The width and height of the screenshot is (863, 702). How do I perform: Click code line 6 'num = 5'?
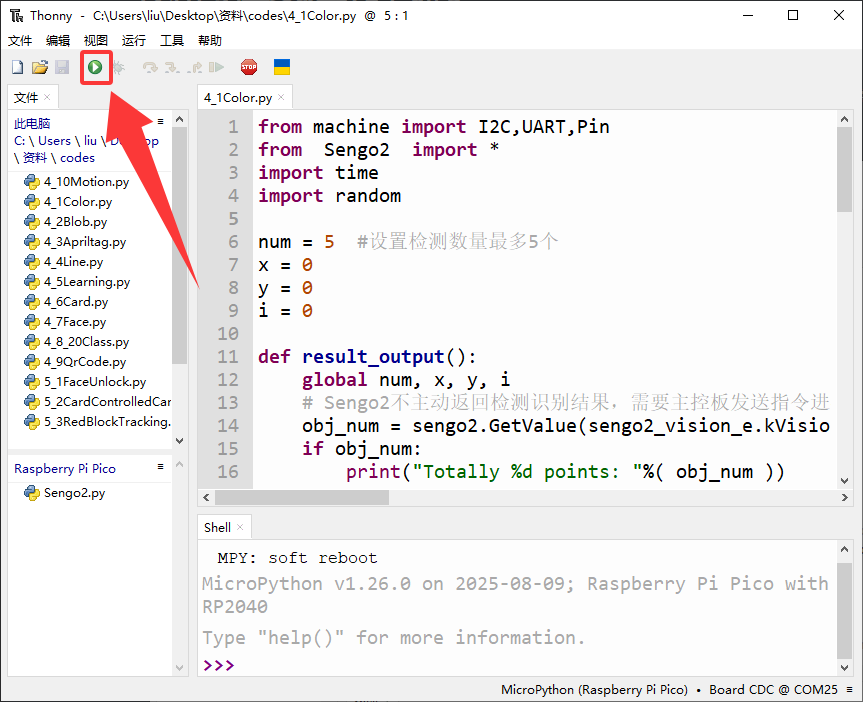click(296, 242)
